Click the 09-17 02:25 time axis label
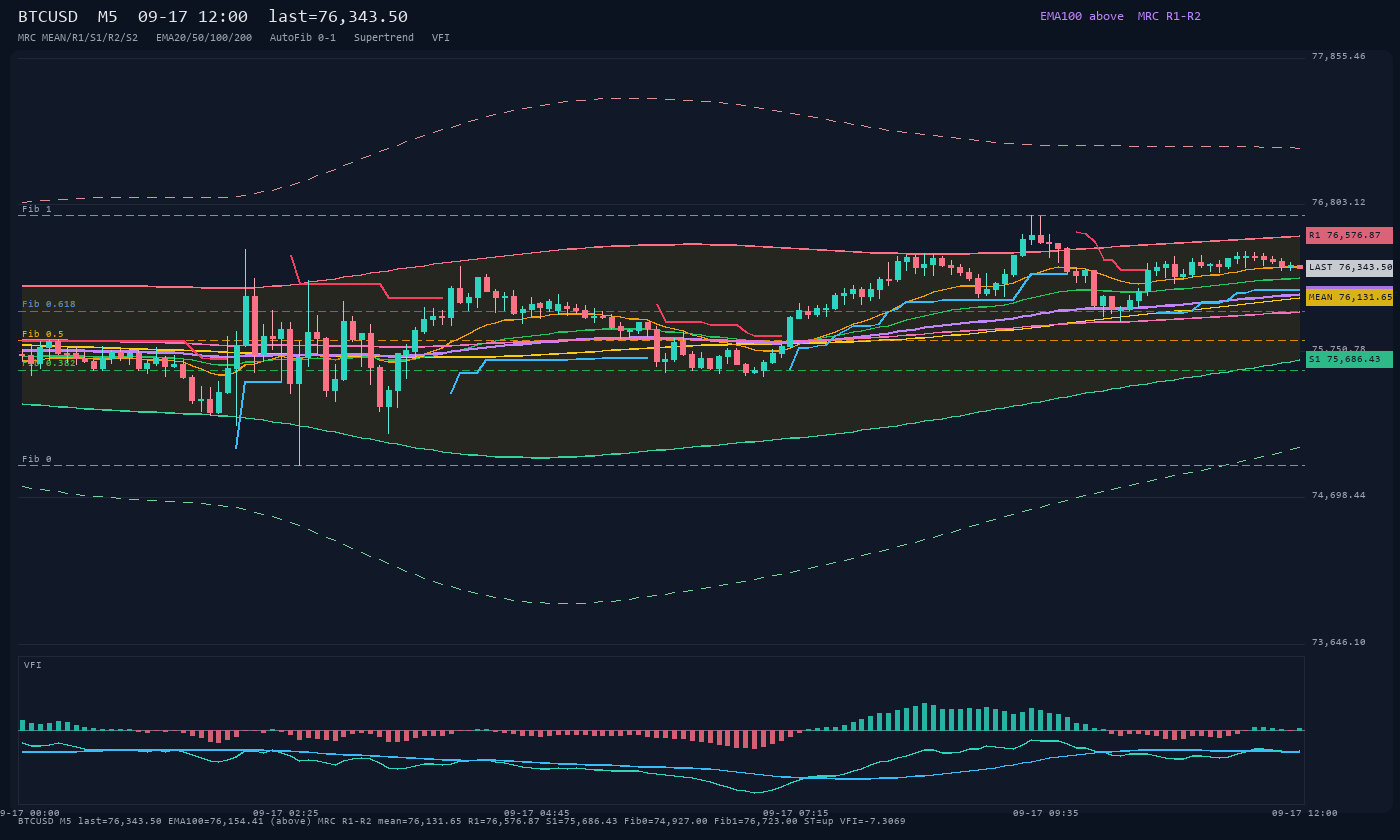 click(x=286, y=813)
